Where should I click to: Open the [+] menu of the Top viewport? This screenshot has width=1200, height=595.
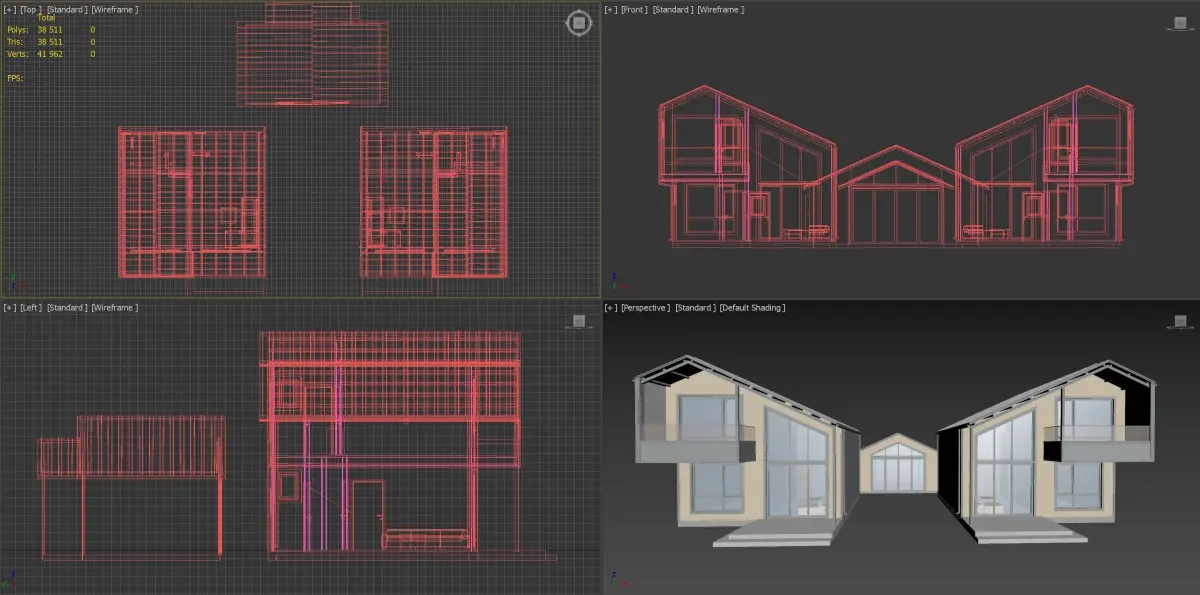pyautogui.click(x=10, y=9)
